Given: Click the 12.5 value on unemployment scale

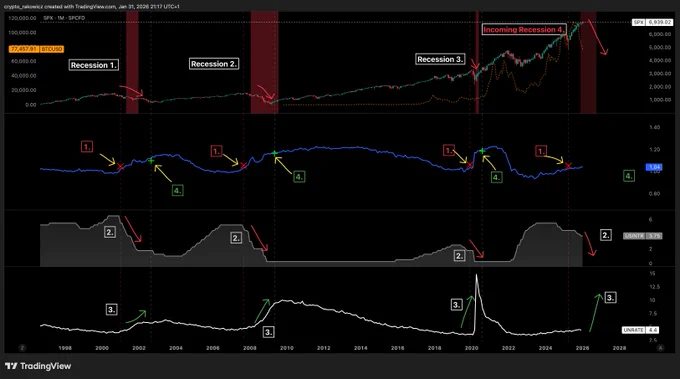Looking at the screenshot, I should [x=654, y=287].
